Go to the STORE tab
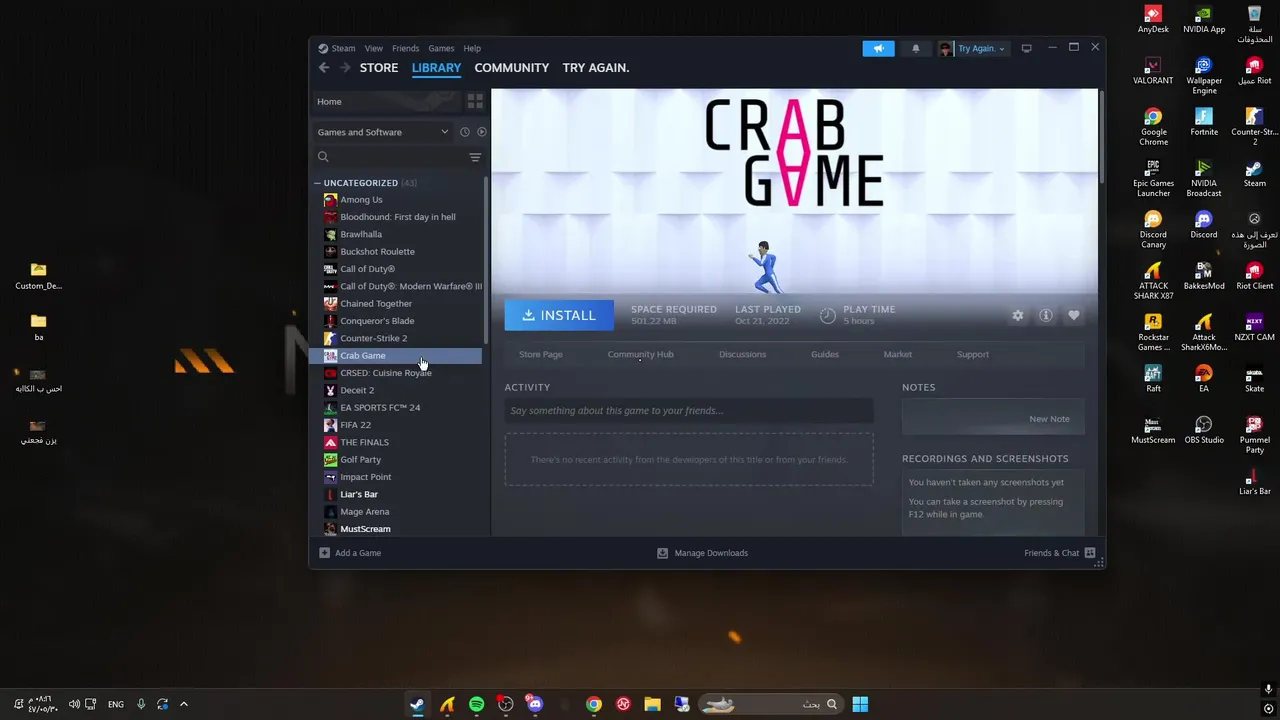The height and width of the screenshot is (720, 1280). click(x=379, y=68)
